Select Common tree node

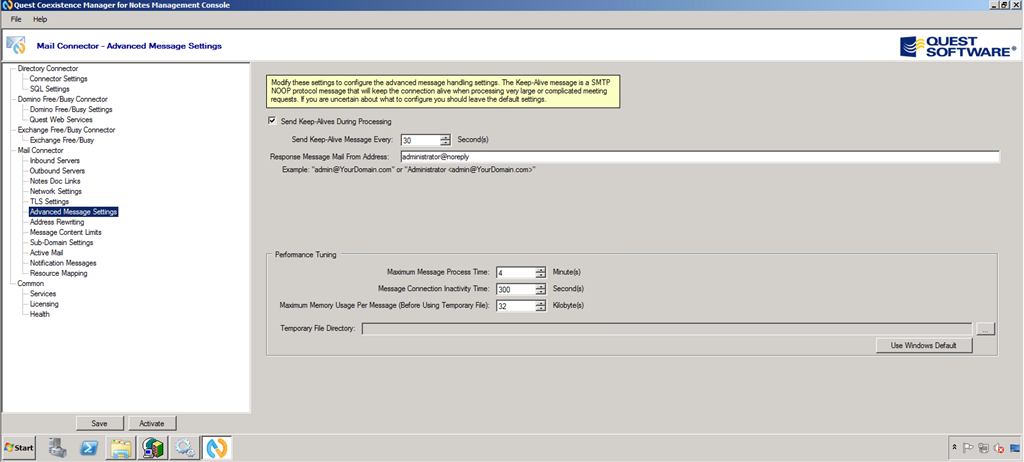(31, 284)
